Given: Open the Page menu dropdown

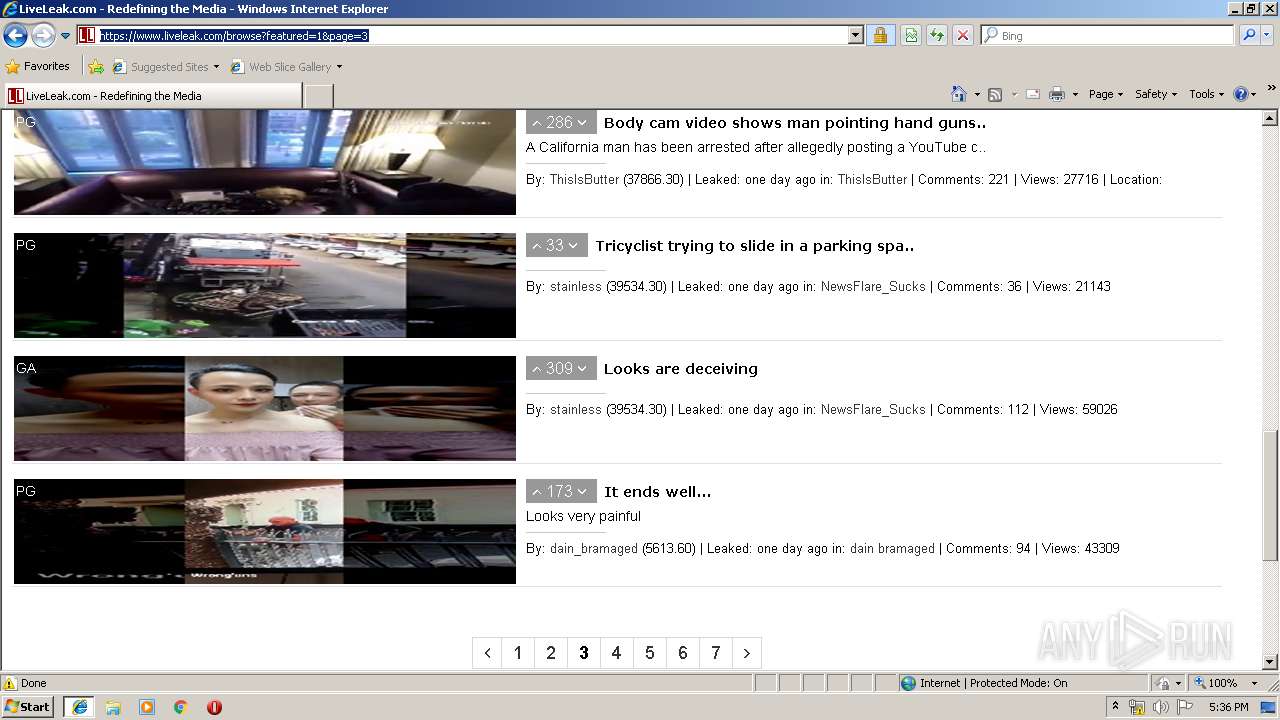Looking at the screenshot, I should pyautogui.click(x=1105, y=94).
